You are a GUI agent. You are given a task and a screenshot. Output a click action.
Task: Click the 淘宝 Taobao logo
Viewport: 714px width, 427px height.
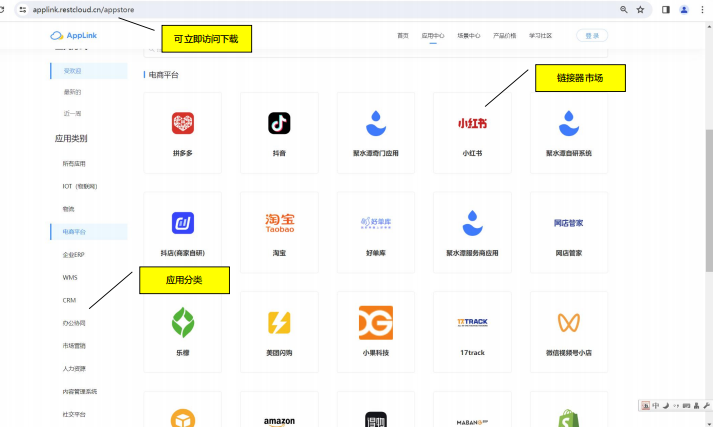coord(280,223)
